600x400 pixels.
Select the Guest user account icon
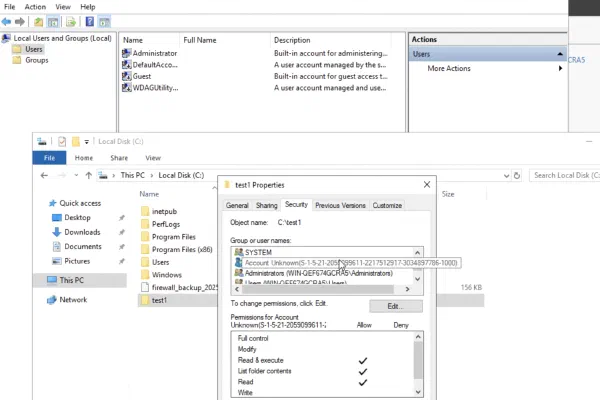coord(126,76)
